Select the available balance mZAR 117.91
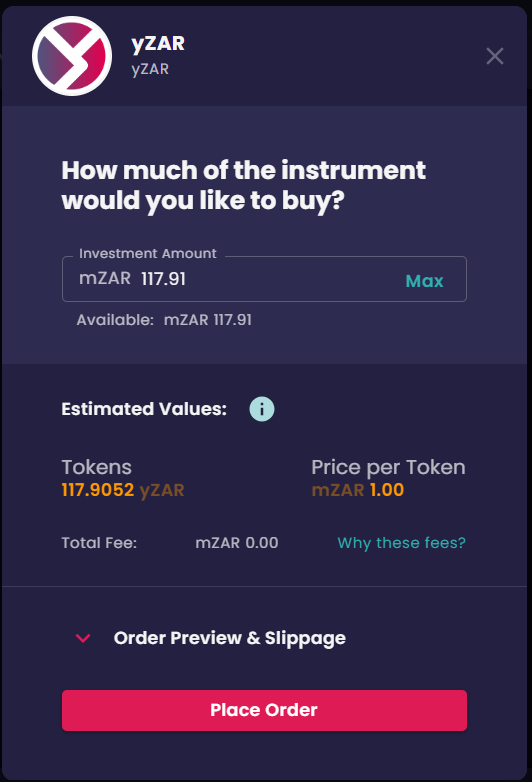Screen dimensions: 532x782 [x=208, y=320]
